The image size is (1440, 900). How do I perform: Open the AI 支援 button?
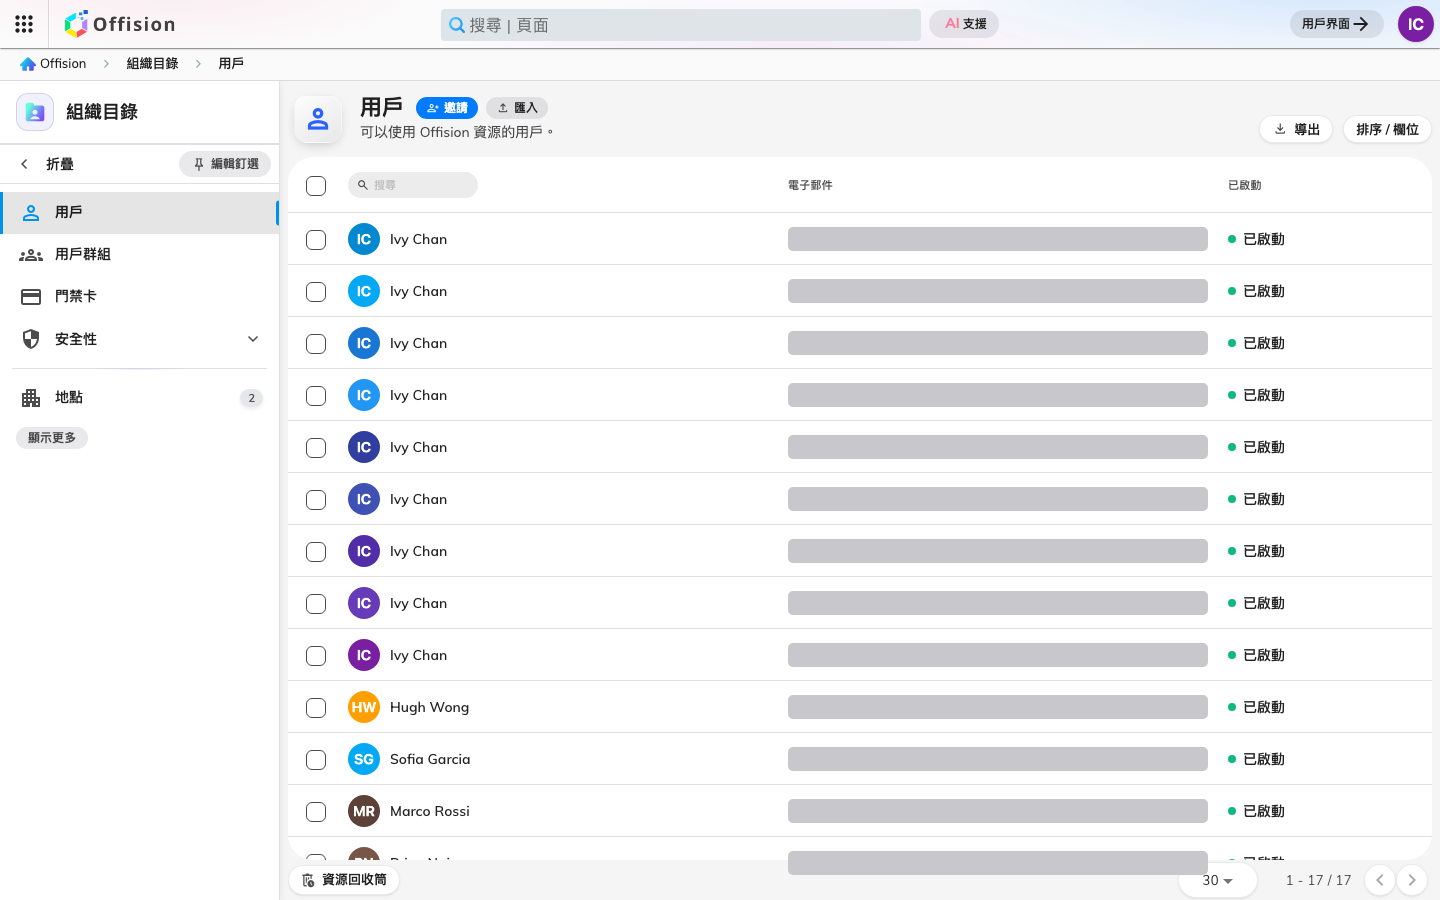[964, 24]
